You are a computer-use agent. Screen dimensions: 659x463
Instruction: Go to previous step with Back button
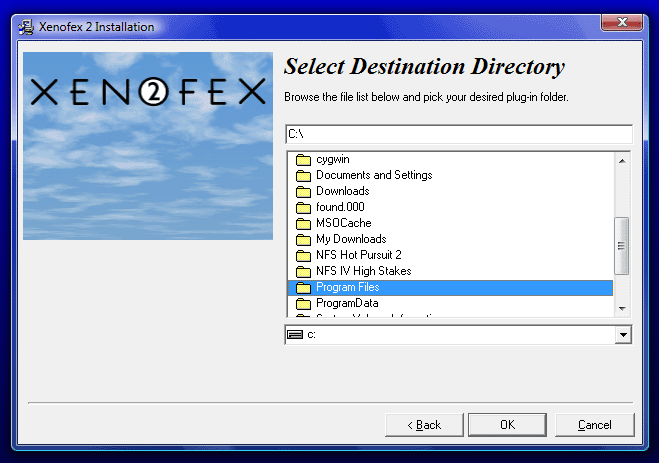click(424, 425)
